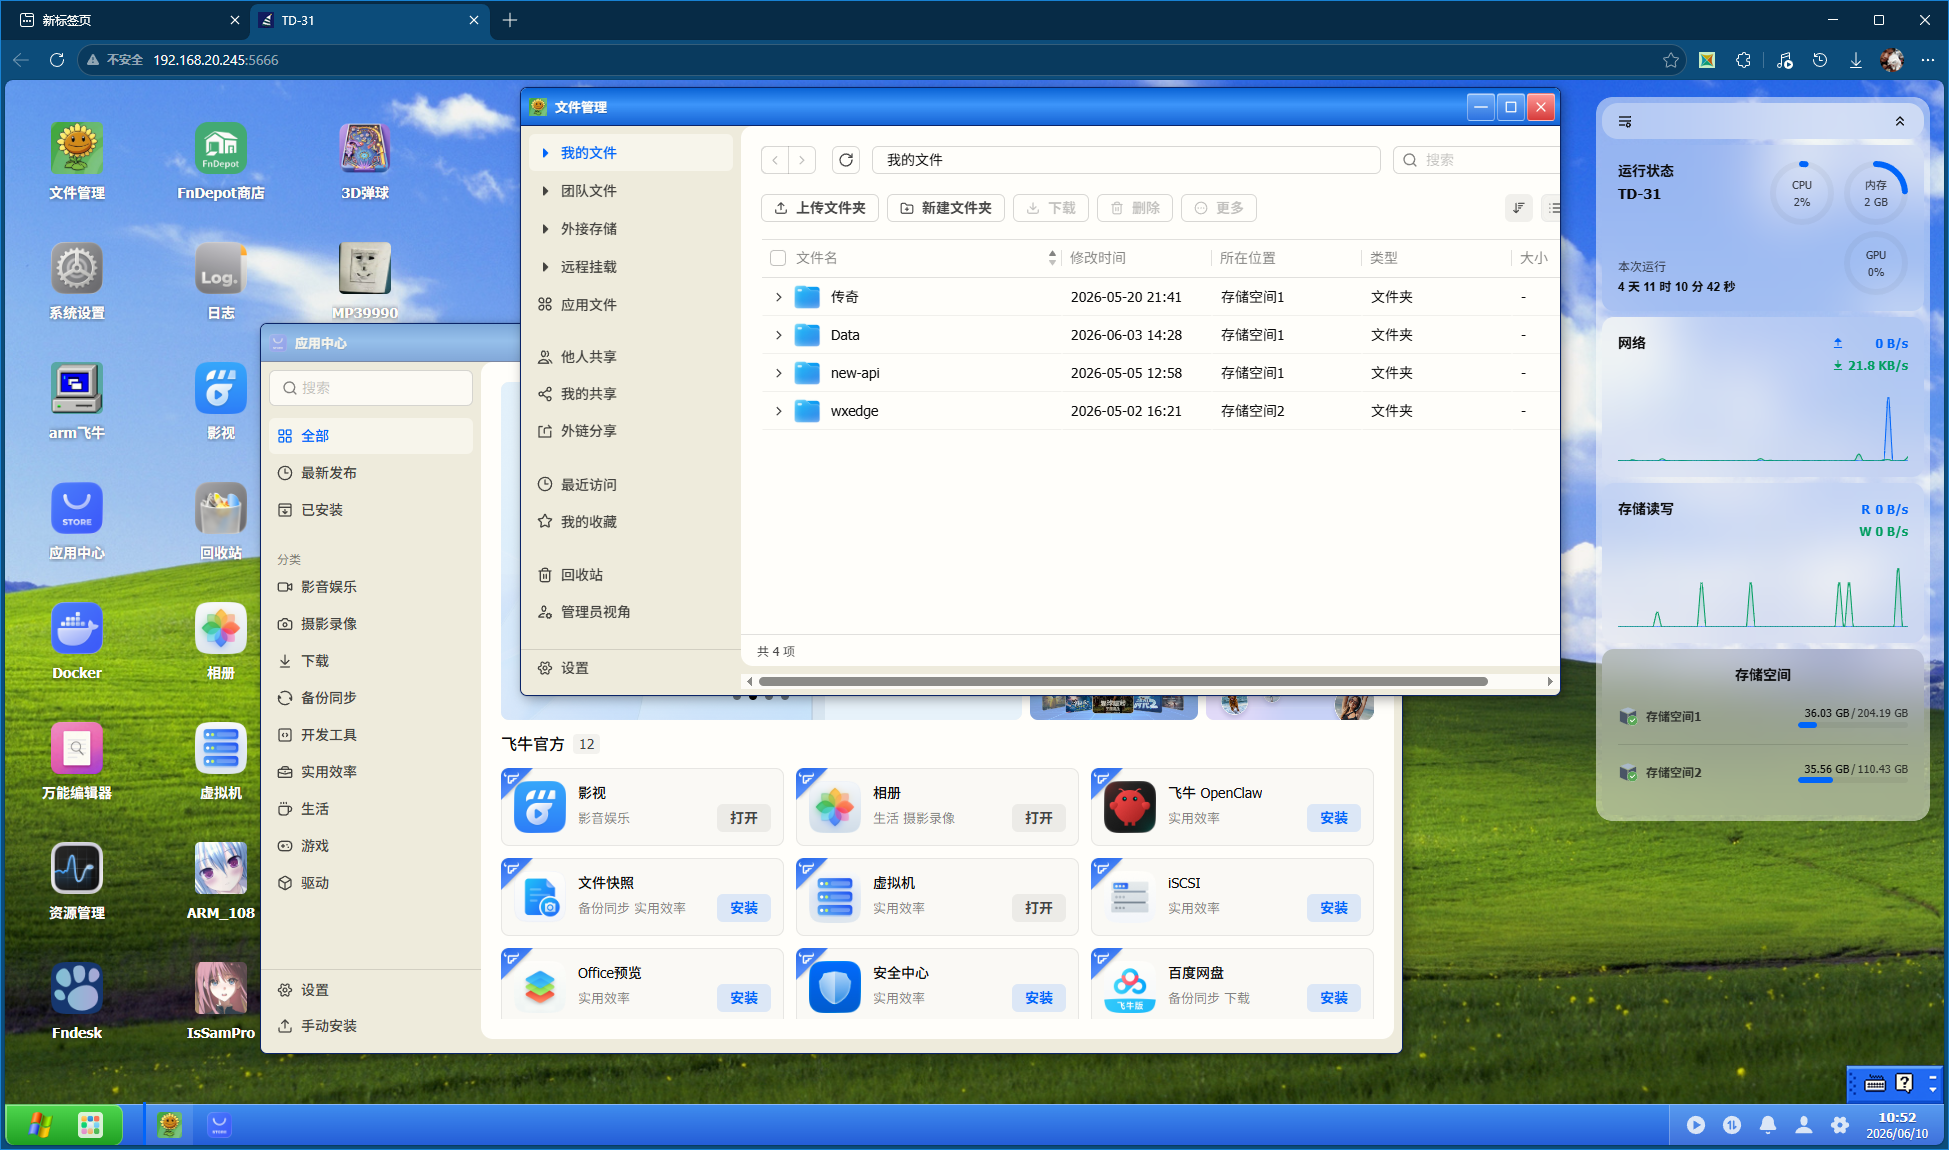Click the 存储空间1 usage bar
This screenshot has height=1150, width=1949.
pos(1854,725)
